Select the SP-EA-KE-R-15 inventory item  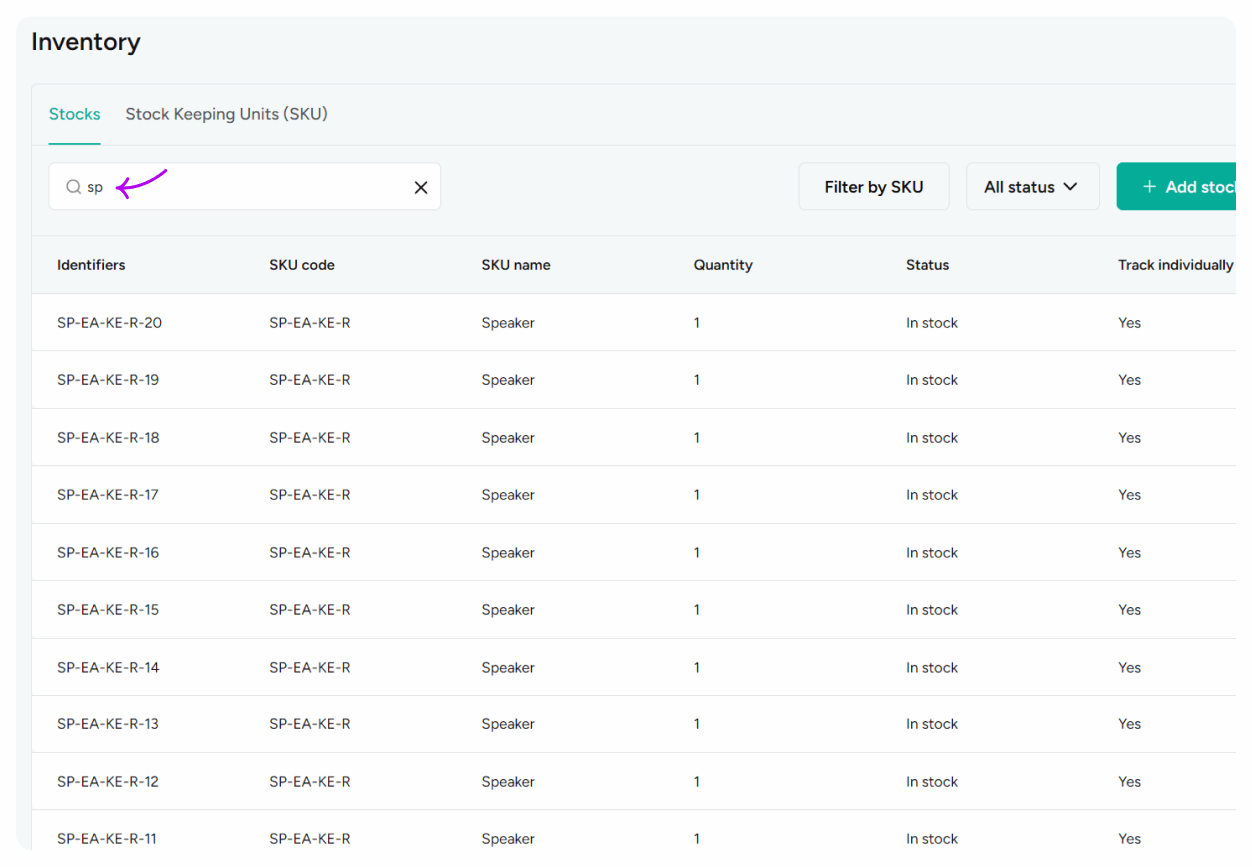tap(106, 609)
